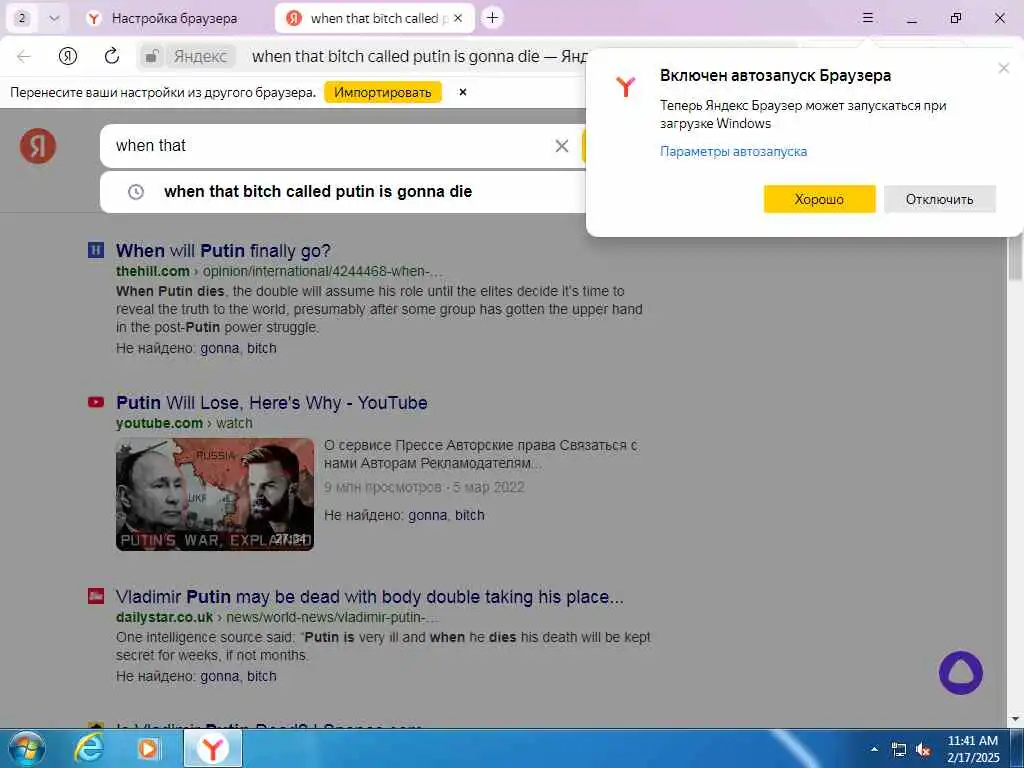Screen dimensions: 1024x768
Task: Click the Импортировать button
Action: [383, 92]
